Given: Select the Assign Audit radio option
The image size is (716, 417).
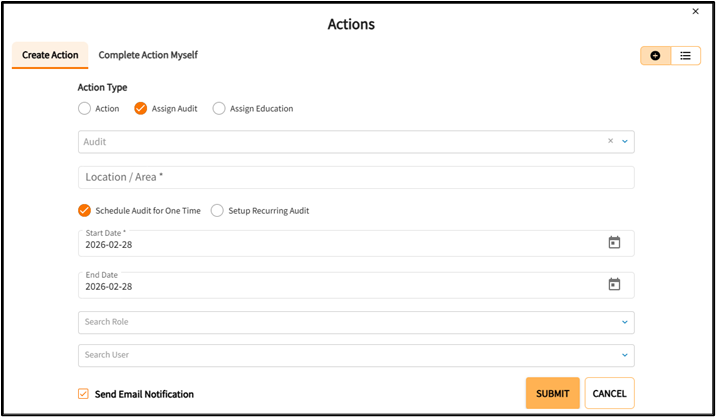Looking at the screenshot, I should (141, 108).
